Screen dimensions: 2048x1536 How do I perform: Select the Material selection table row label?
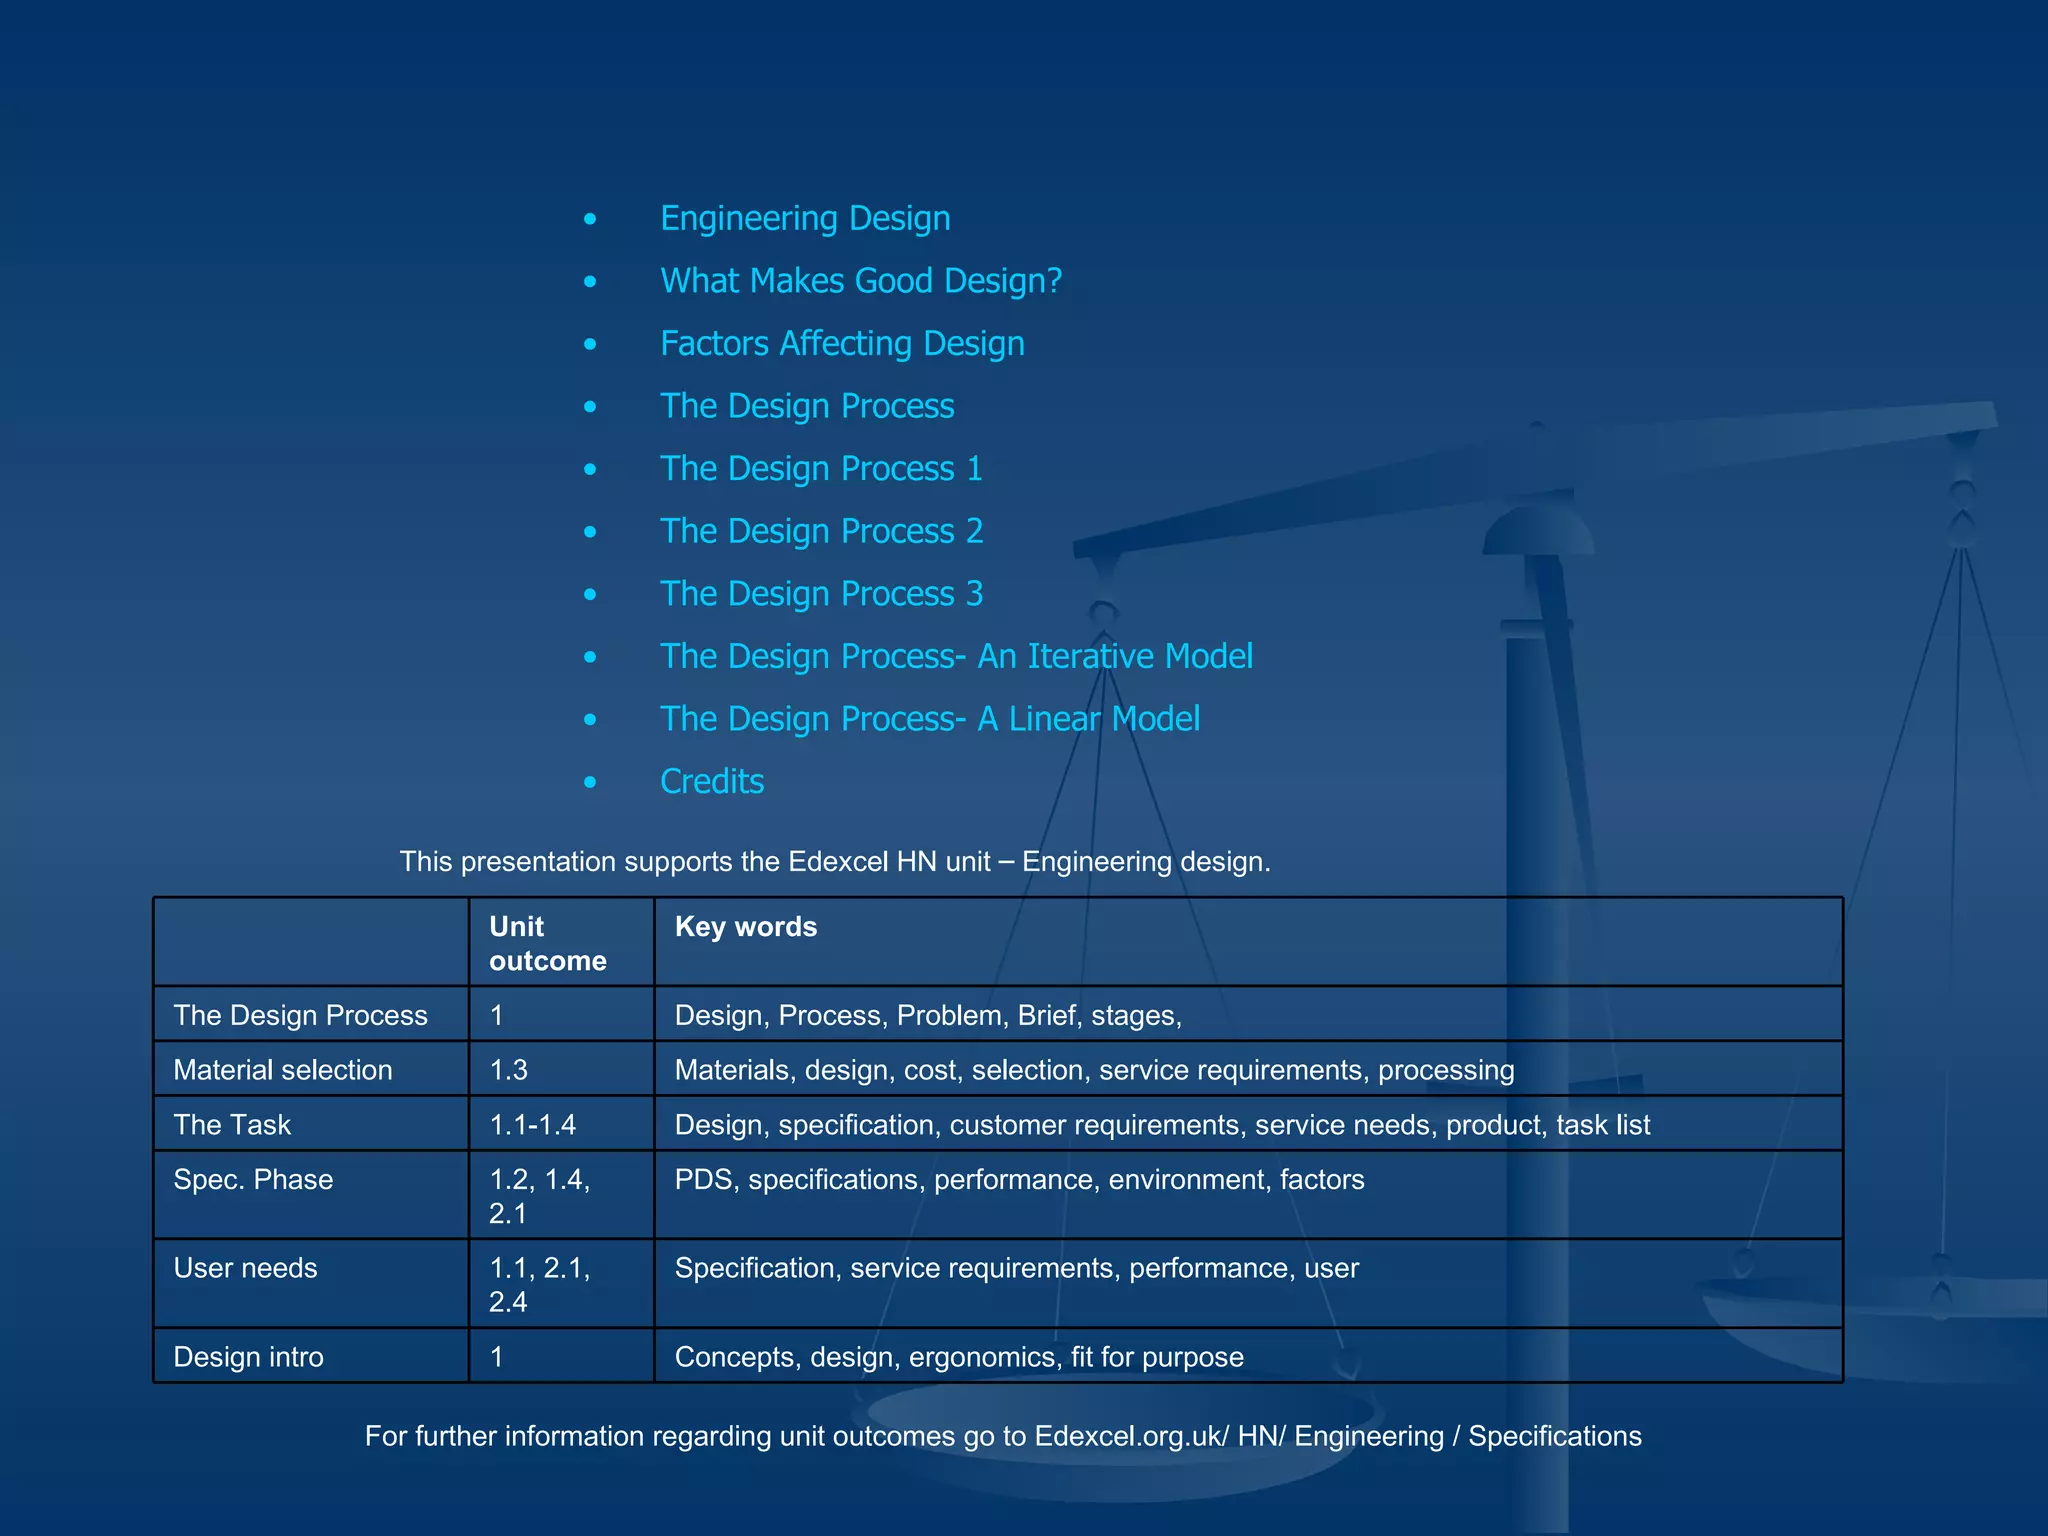283,1070
